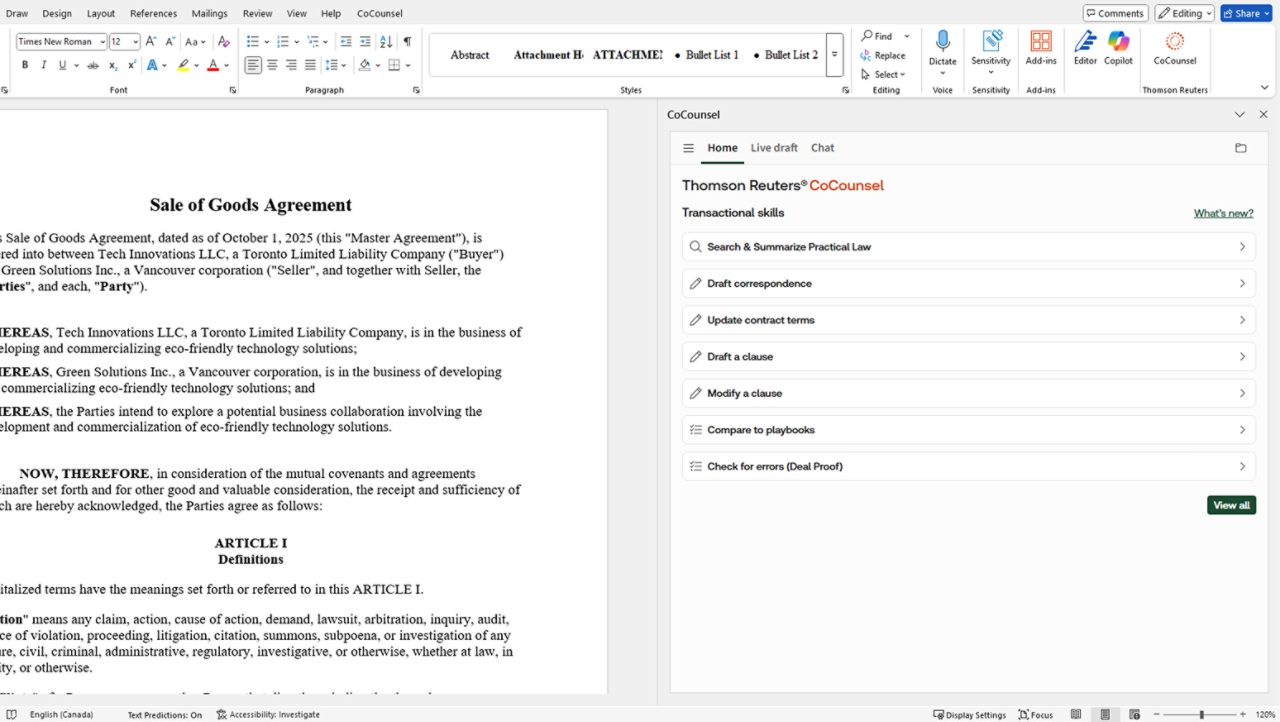The width and height of the screenshot is (1280, 722).
Task: Click the View all button
Action: (1231, 505)
